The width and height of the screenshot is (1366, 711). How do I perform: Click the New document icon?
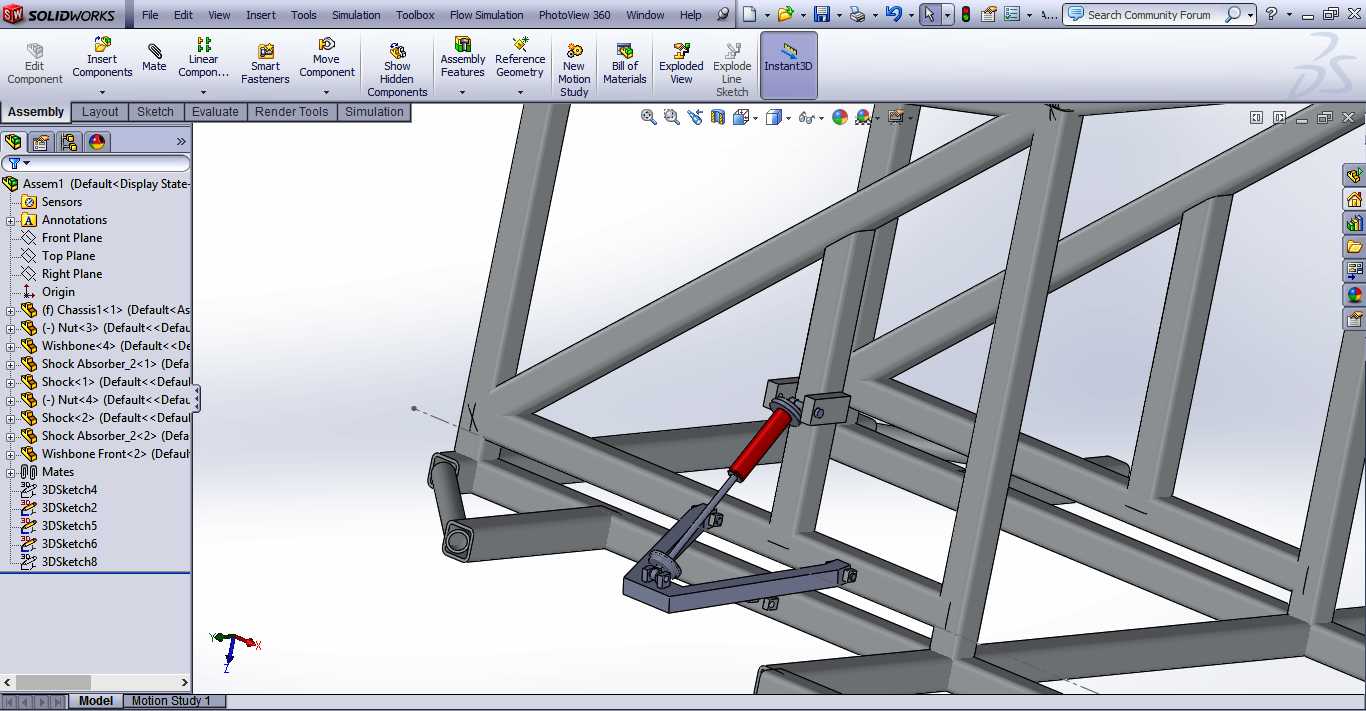pyautogui.click(x=750, y=14)
